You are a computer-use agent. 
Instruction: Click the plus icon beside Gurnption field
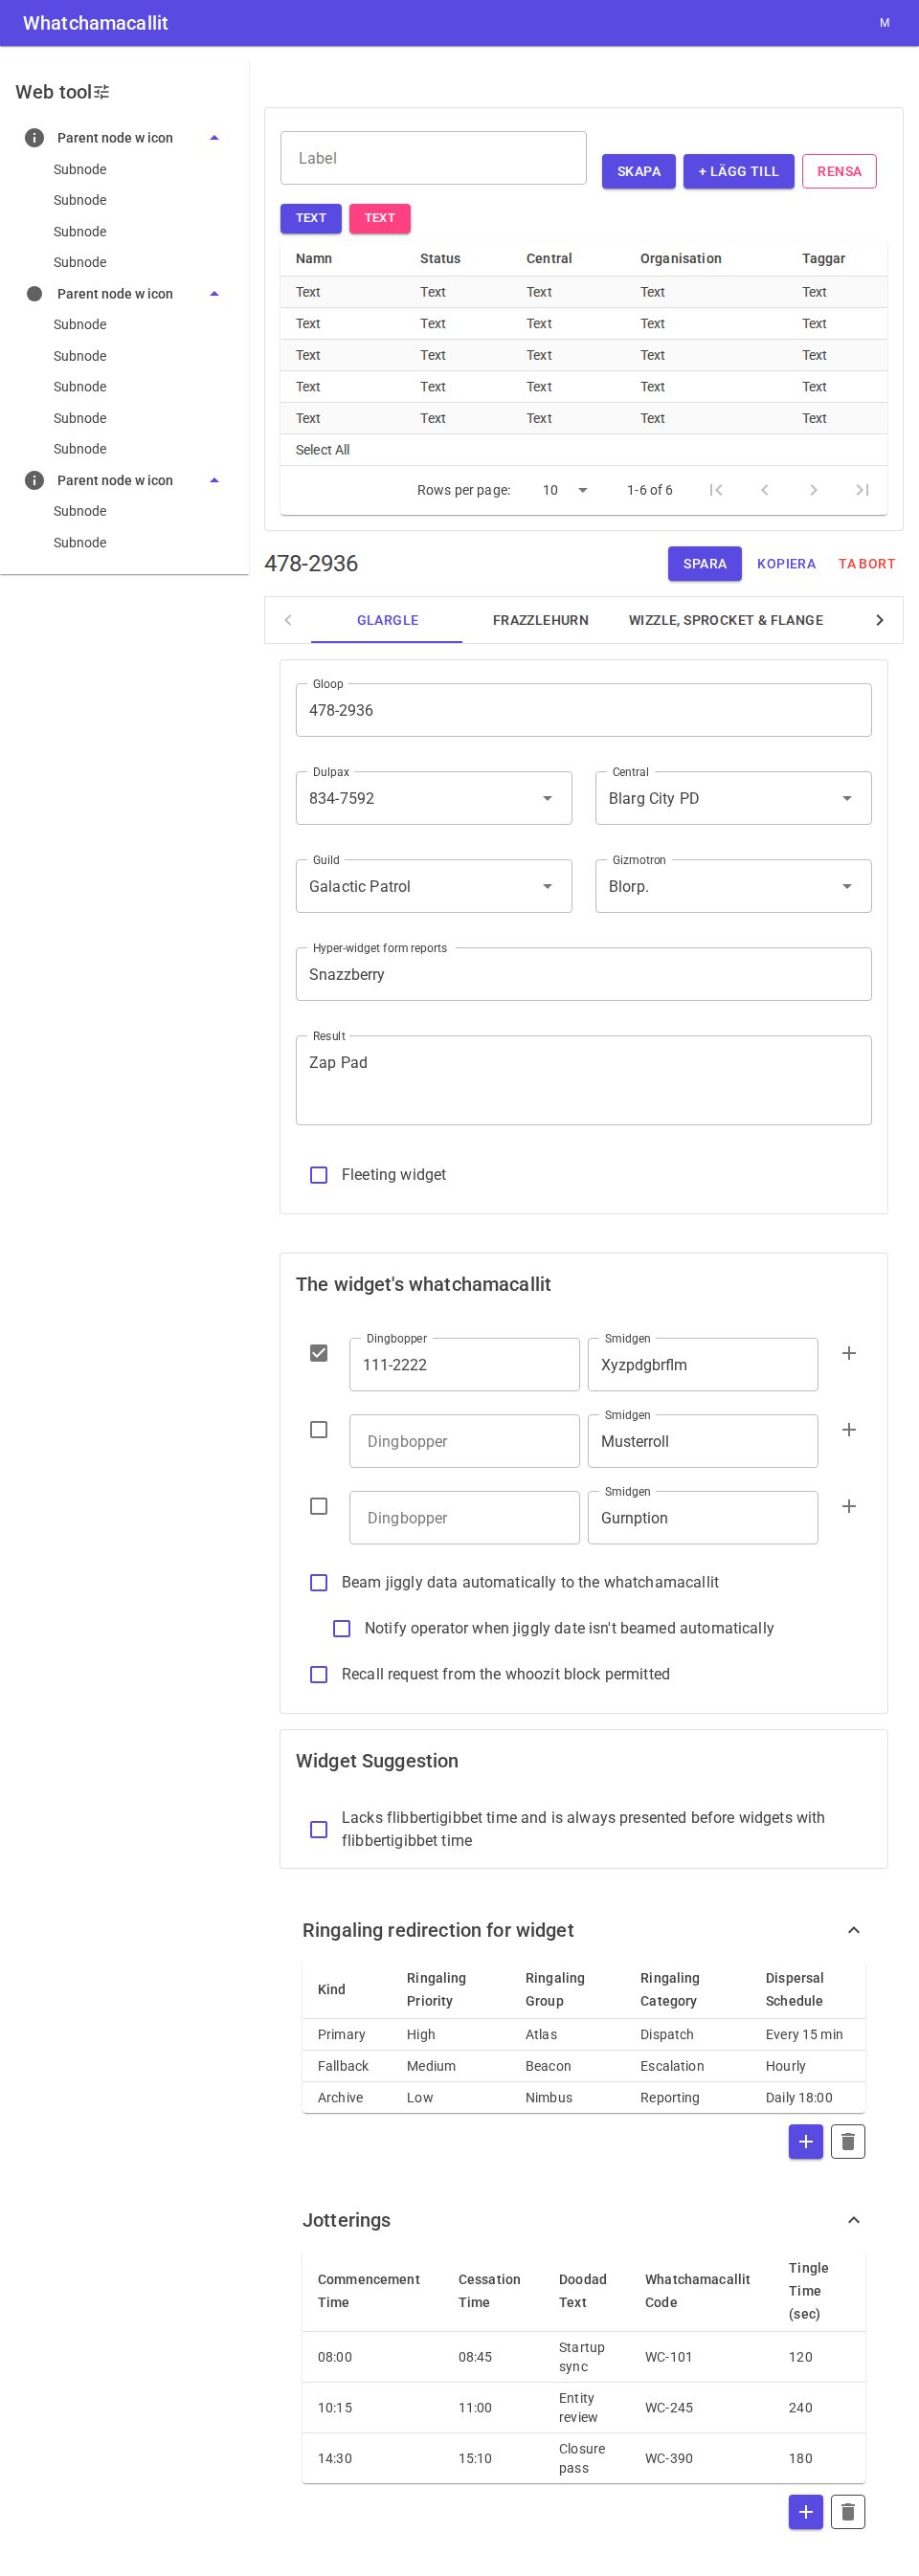(849, 1506)
